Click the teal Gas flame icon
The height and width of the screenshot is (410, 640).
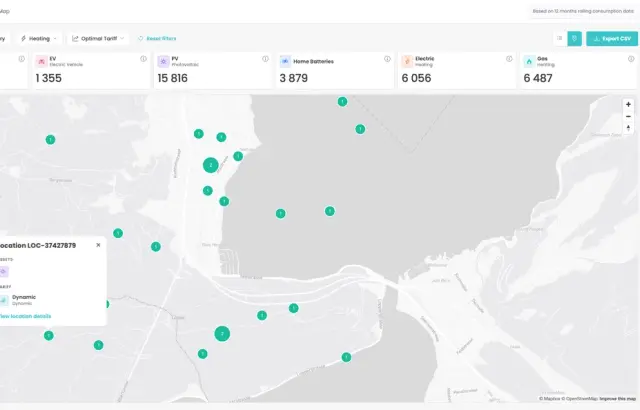pos(529,61)
